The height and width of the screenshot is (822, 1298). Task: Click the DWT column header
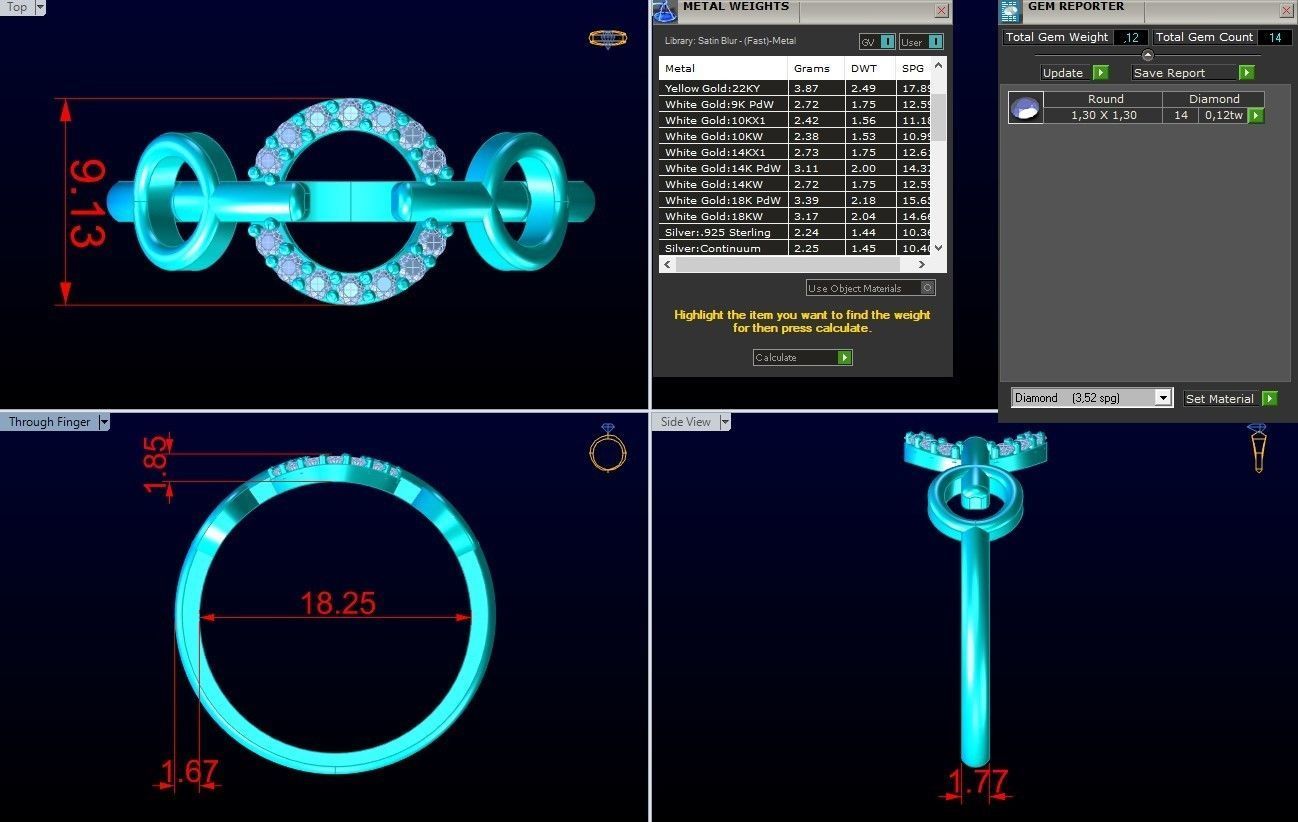[x=870, y=68]
